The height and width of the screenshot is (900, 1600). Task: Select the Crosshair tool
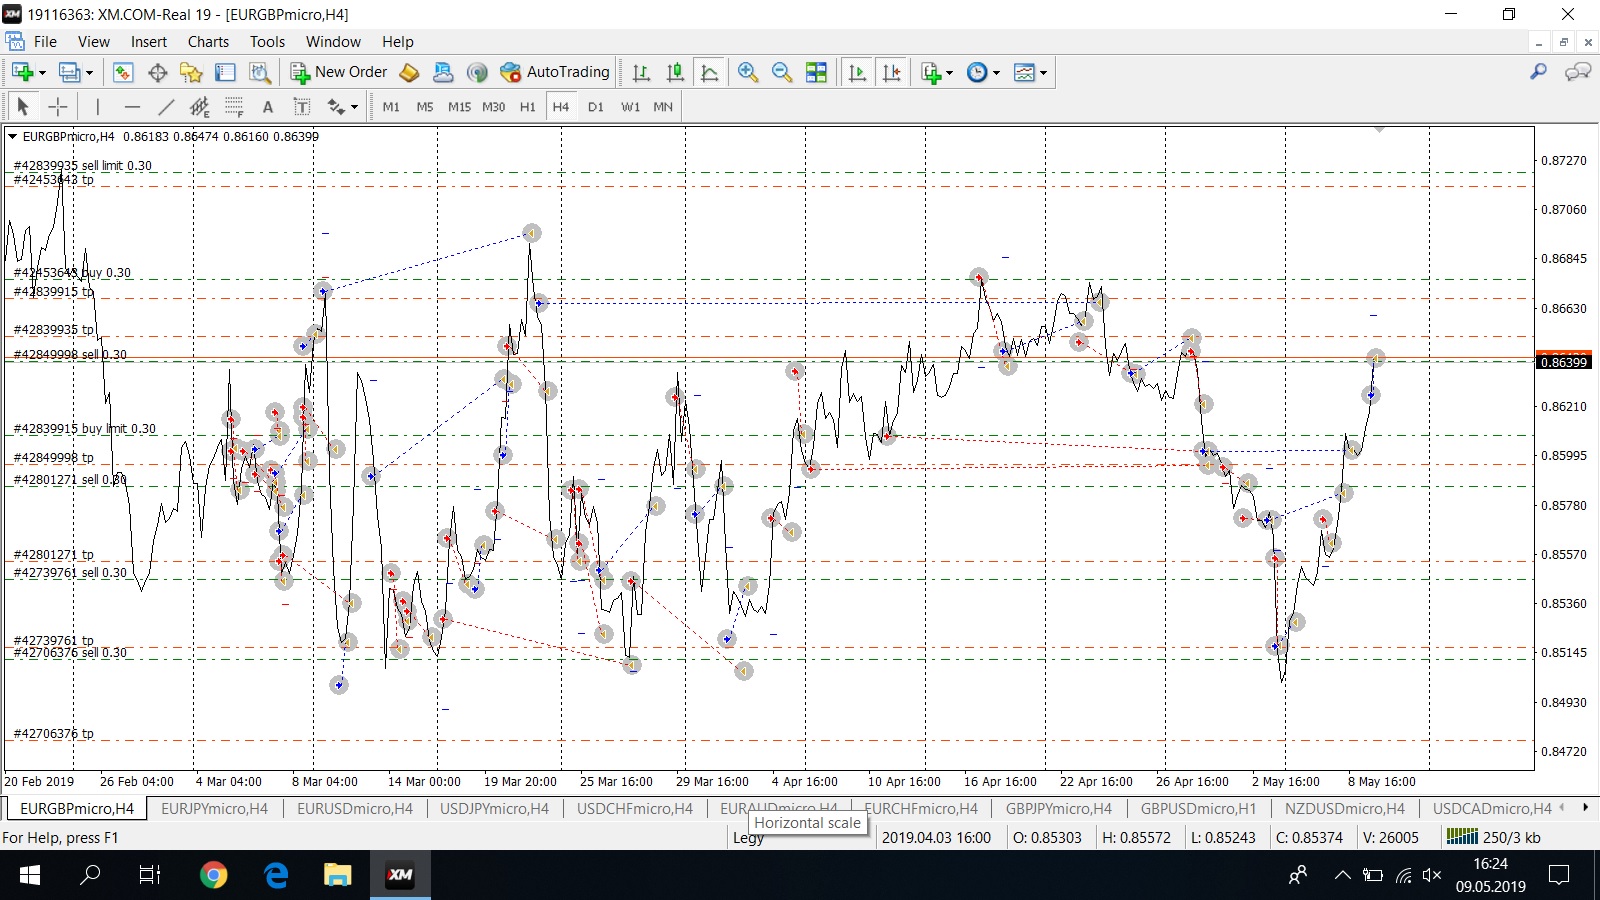(x=58, y=107)
